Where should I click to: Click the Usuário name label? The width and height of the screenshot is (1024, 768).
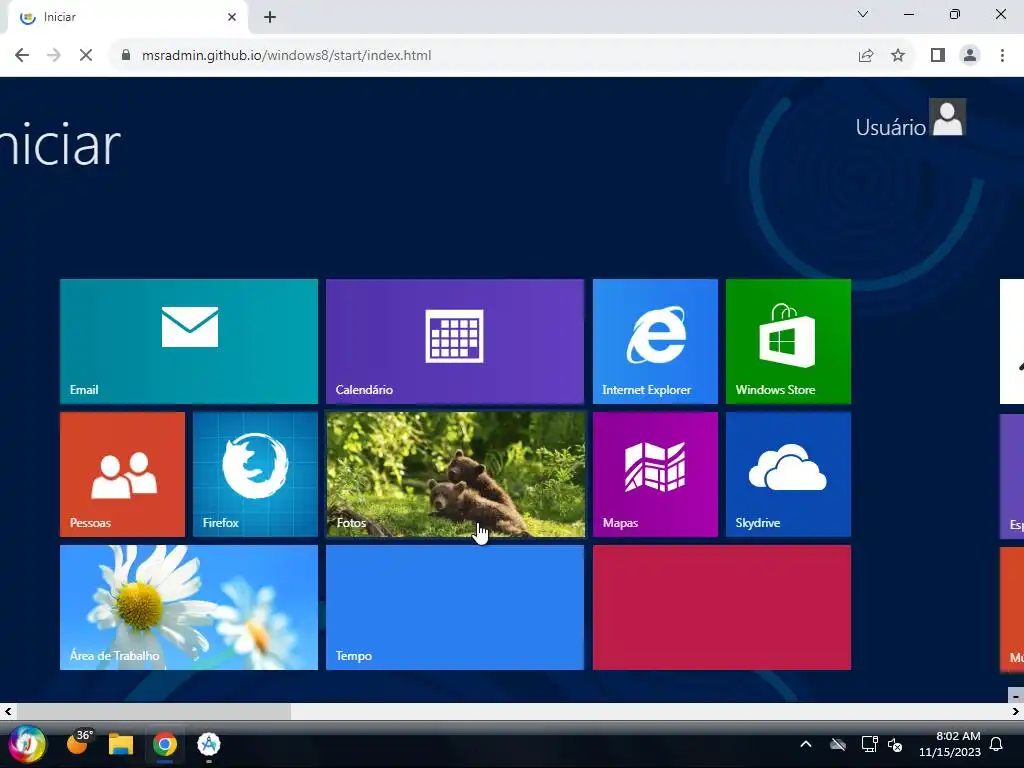[x=890, y=127]
